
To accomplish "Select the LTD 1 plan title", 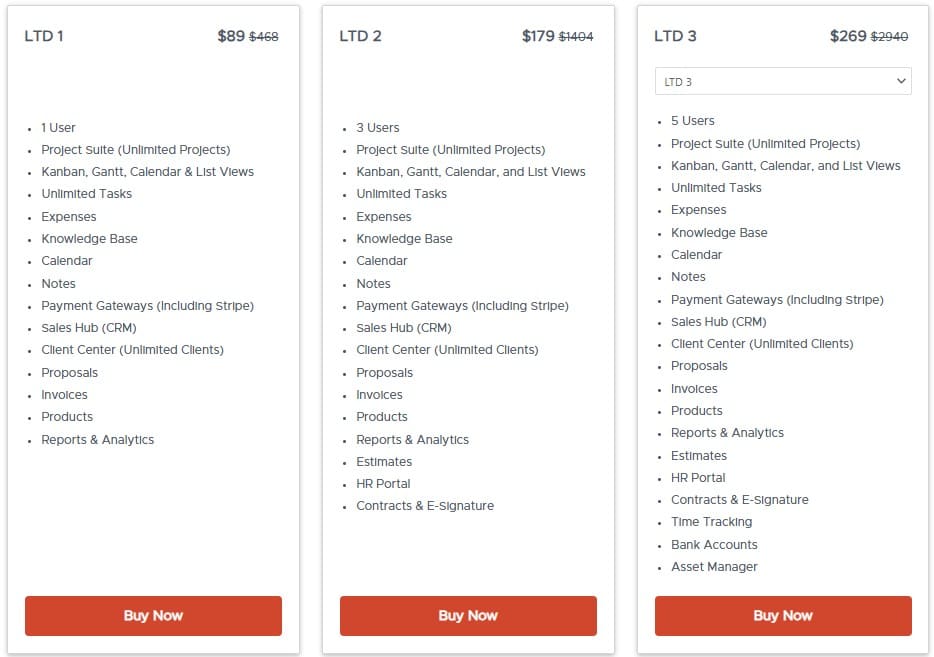I will [x=44, y=35].
